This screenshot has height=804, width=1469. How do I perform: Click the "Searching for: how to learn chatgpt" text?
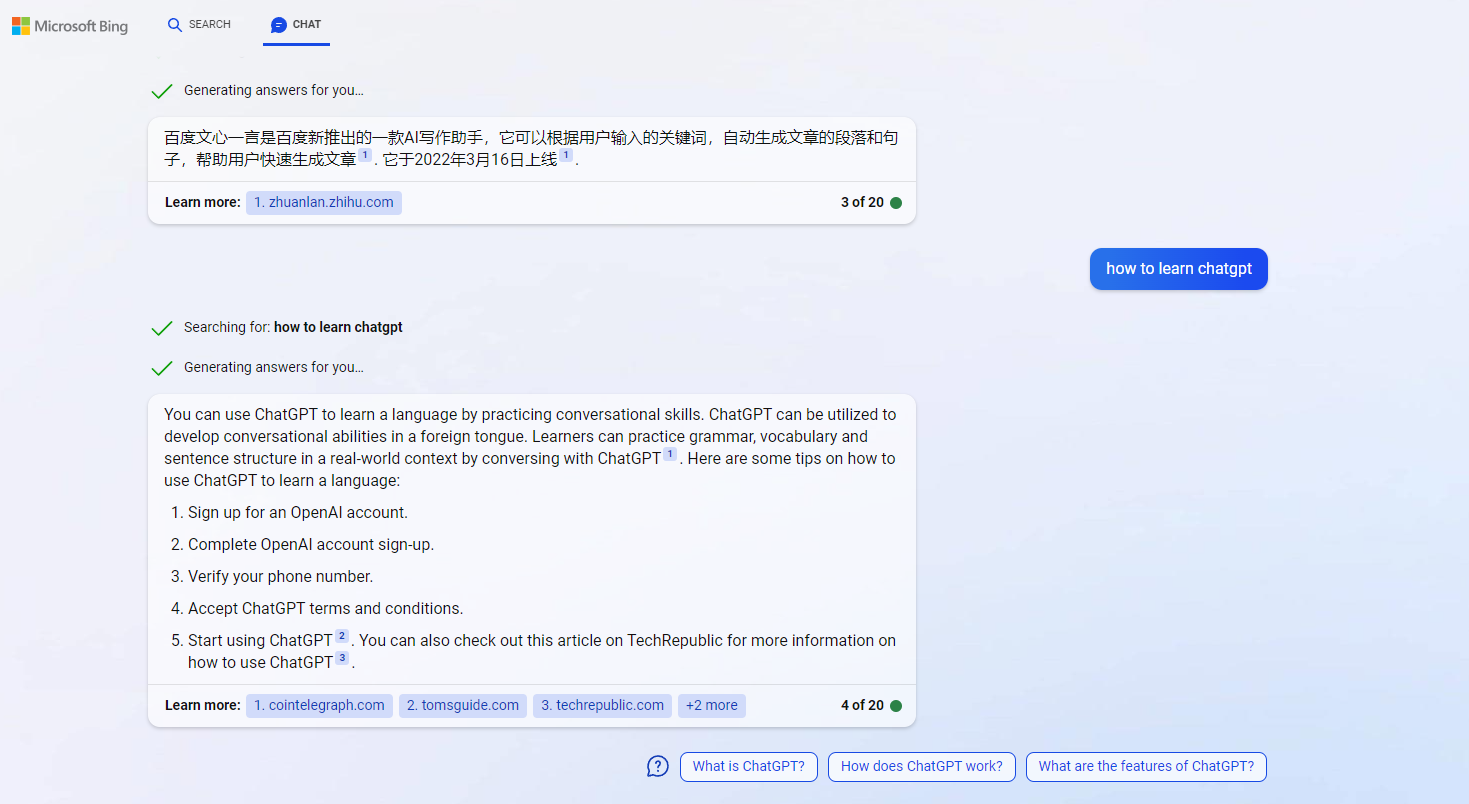[x=293, y=327]
